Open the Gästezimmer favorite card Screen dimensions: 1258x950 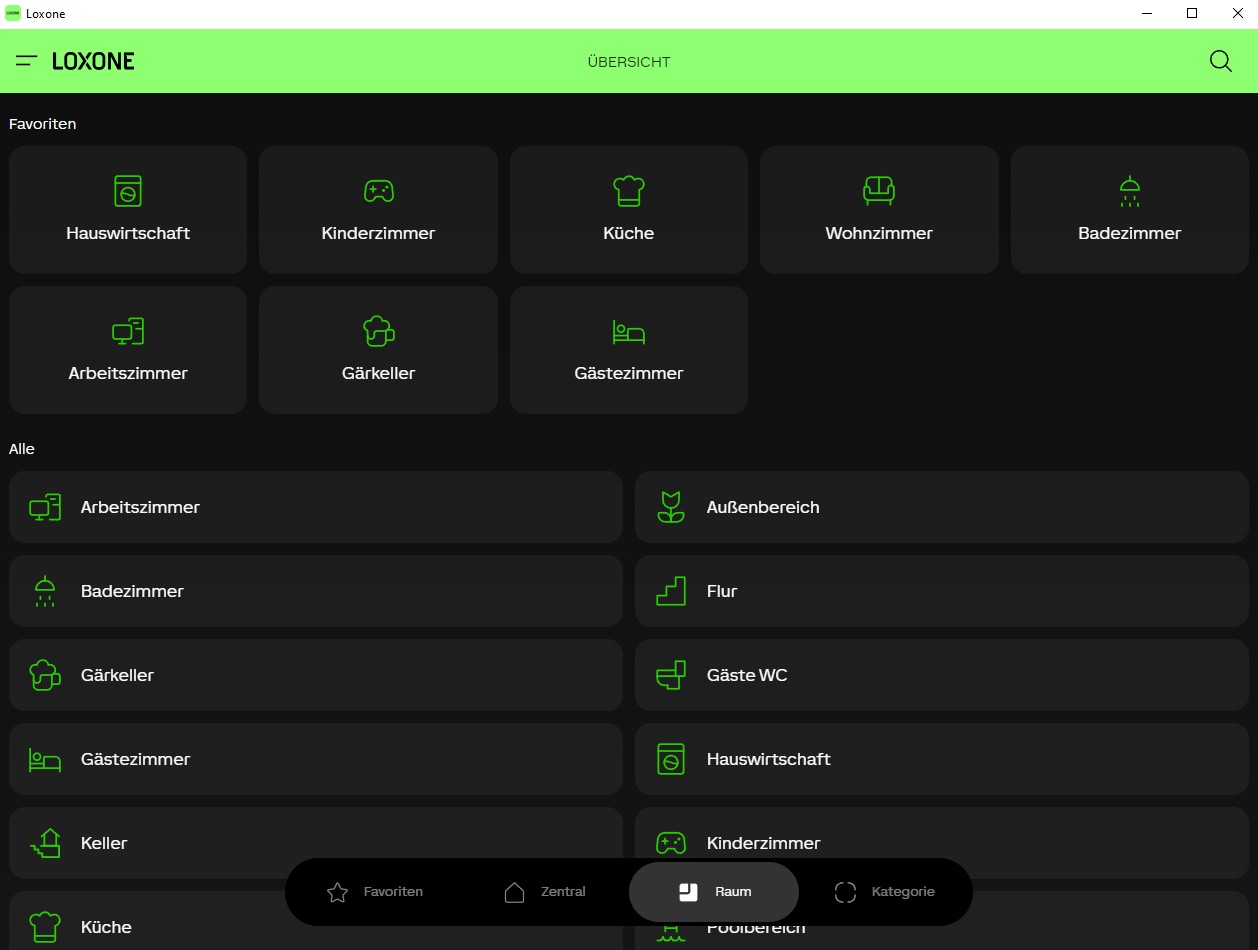coord(629,350)
